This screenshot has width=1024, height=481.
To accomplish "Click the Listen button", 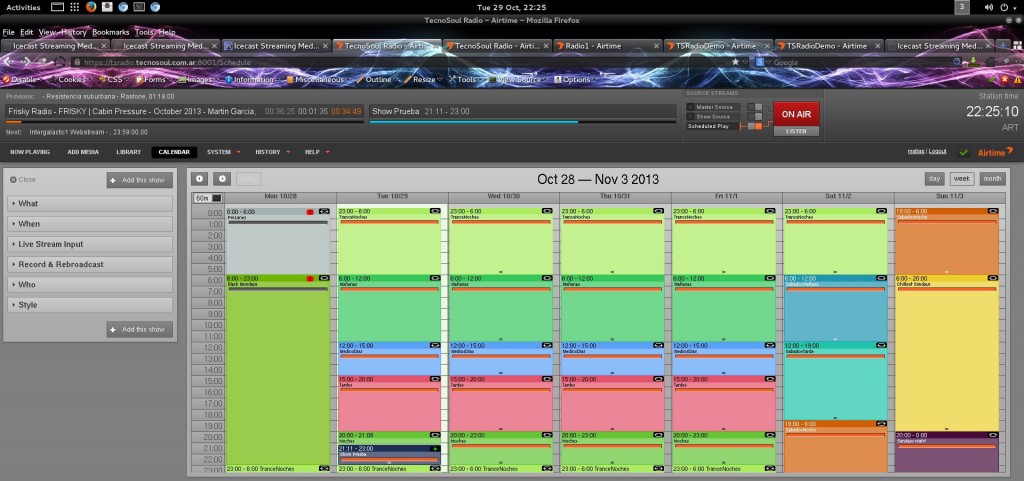I will [796, 131].
